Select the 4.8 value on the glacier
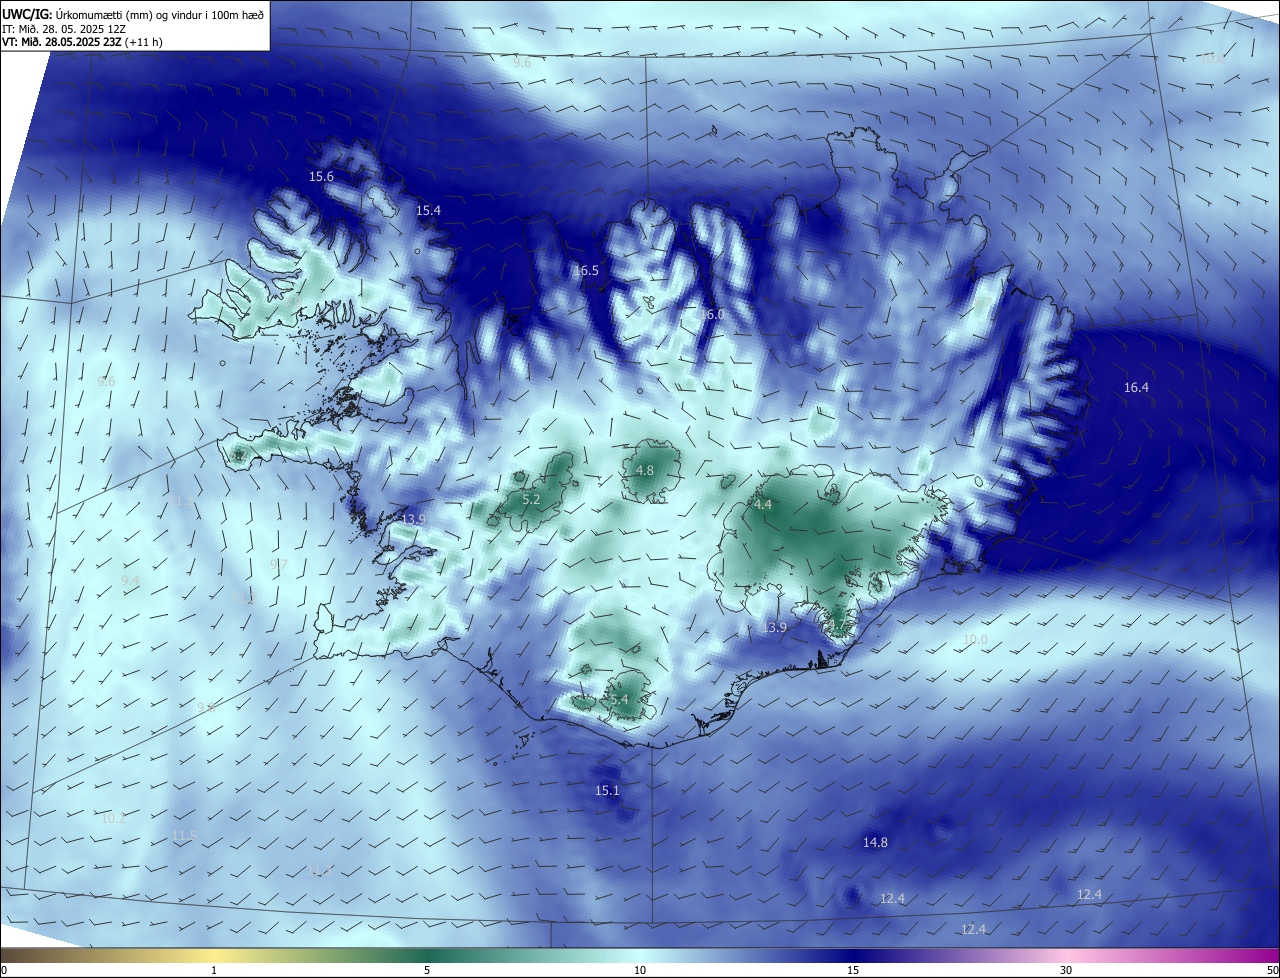1280x978 pixels. (645, 470)
